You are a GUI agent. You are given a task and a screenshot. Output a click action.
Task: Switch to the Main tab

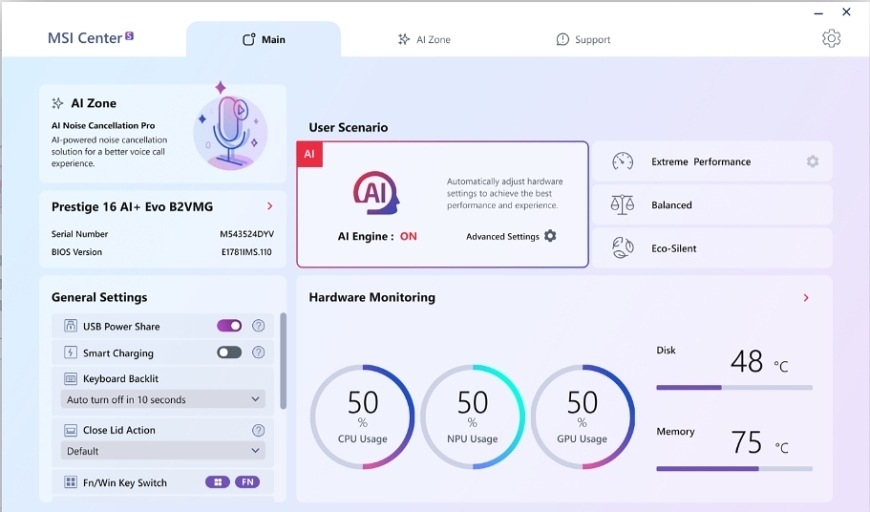click(264, 39)
